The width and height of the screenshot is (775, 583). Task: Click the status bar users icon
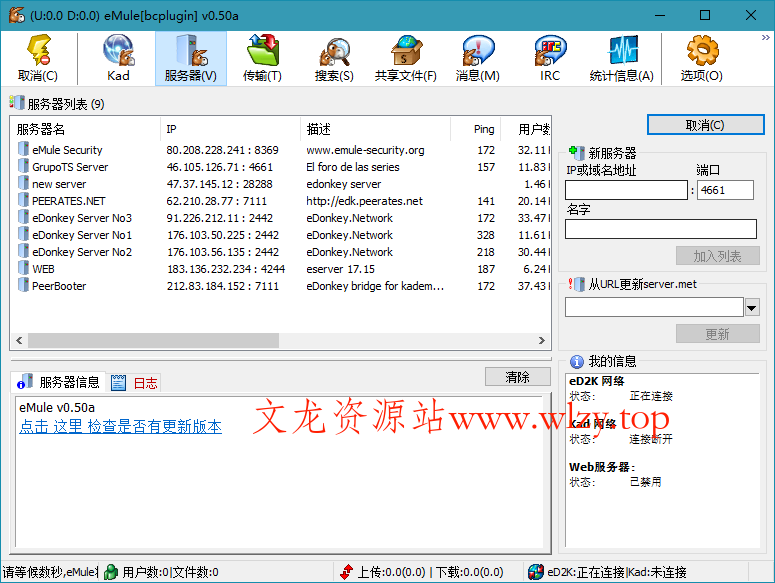pos(111,572)
